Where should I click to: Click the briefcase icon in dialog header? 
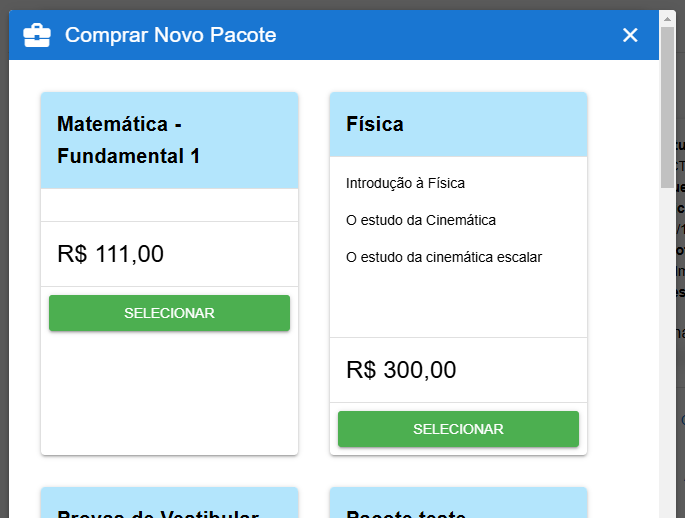[x=37, y=36]
